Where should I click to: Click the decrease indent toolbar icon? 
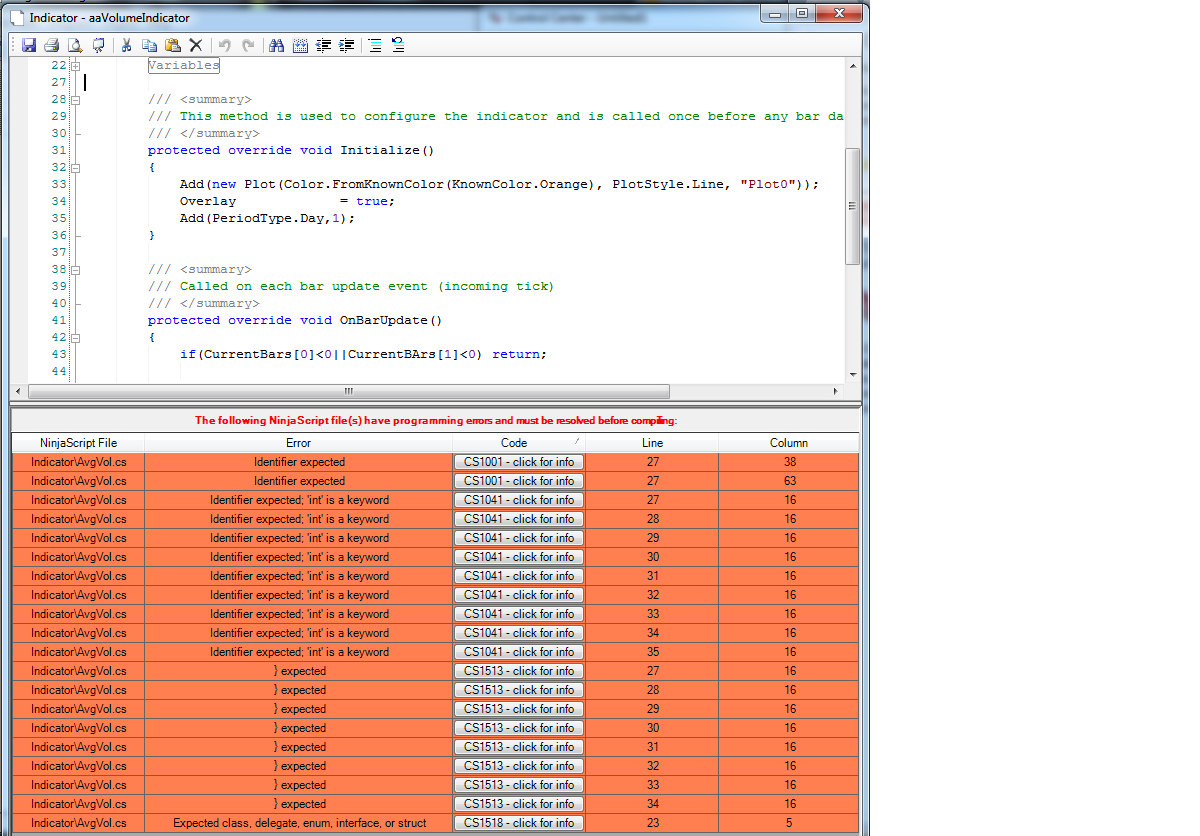pyautogui.click(x=324, y=45)
